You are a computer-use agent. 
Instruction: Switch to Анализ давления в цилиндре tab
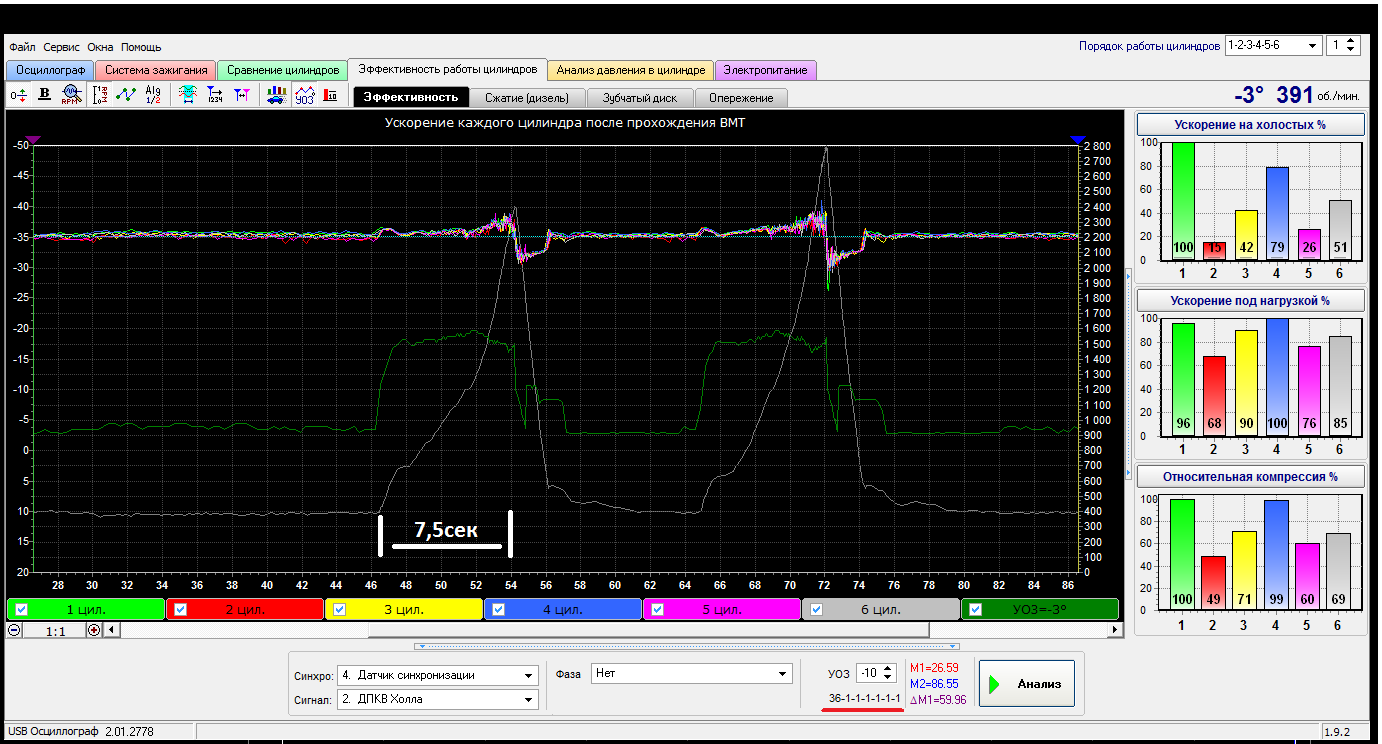pos(631,70)
